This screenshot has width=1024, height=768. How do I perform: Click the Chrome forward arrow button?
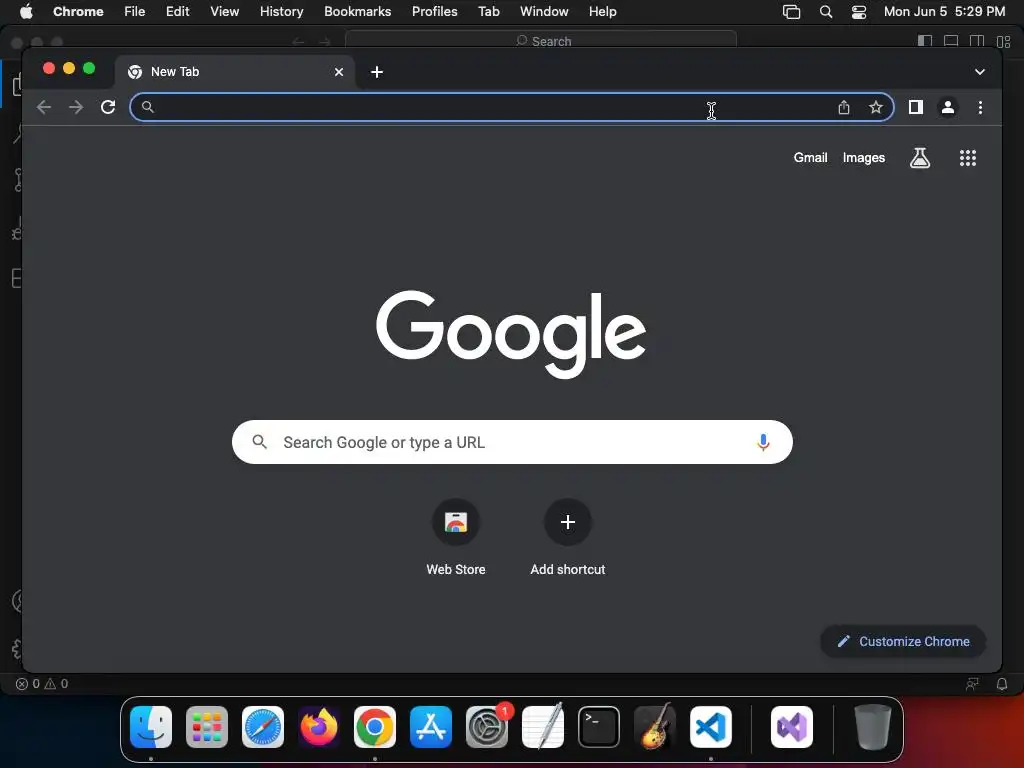[76, 107]
